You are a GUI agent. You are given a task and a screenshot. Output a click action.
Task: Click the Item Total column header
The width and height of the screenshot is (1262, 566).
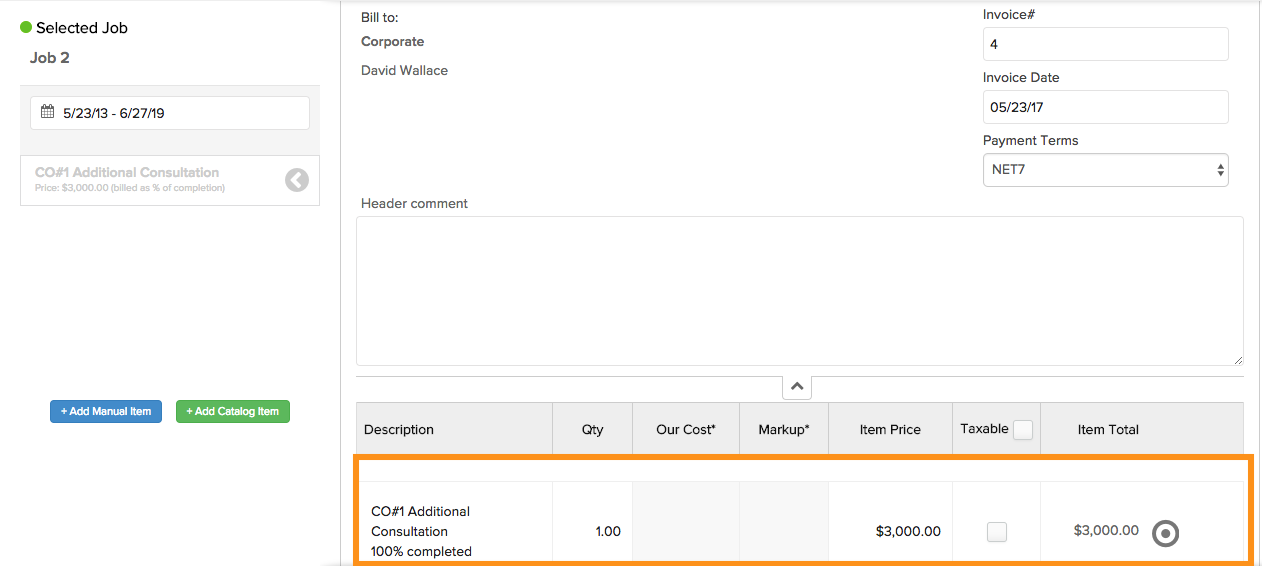[1108, 429]
